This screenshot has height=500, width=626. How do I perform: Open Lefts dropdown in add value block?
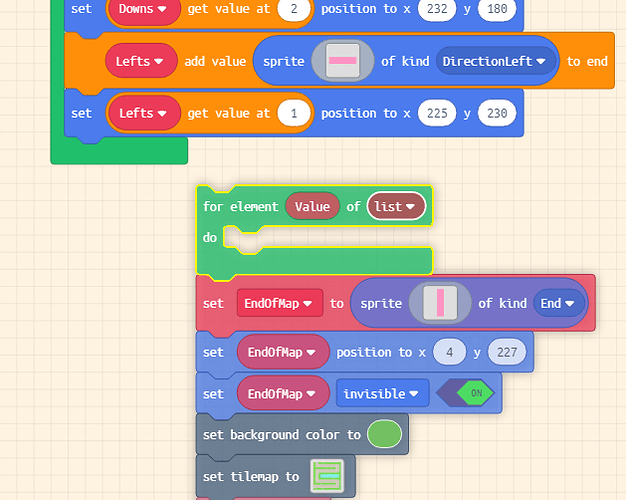click(x=139, y=61)
